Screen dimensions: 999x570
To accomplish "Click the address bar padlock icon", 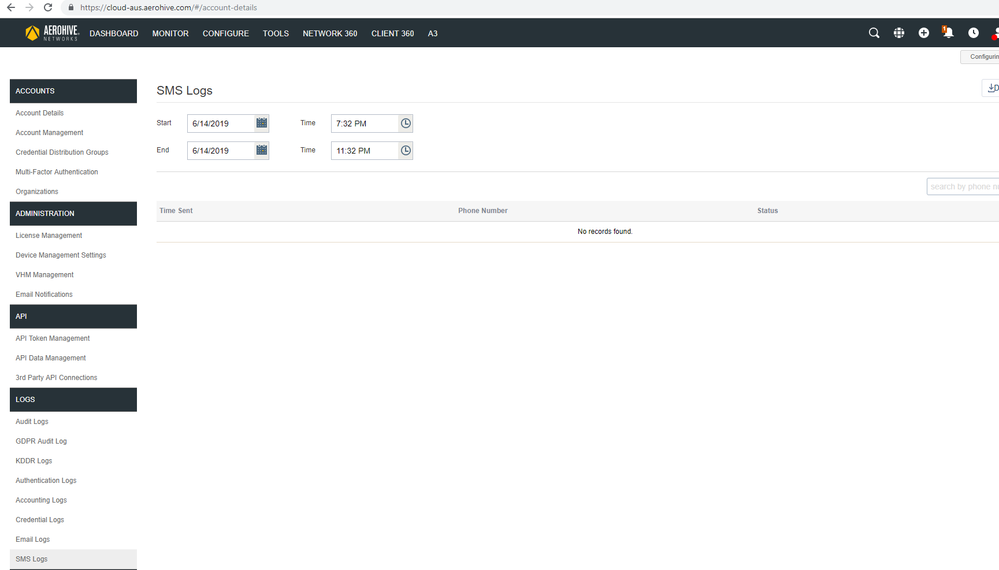I will 71,8.
